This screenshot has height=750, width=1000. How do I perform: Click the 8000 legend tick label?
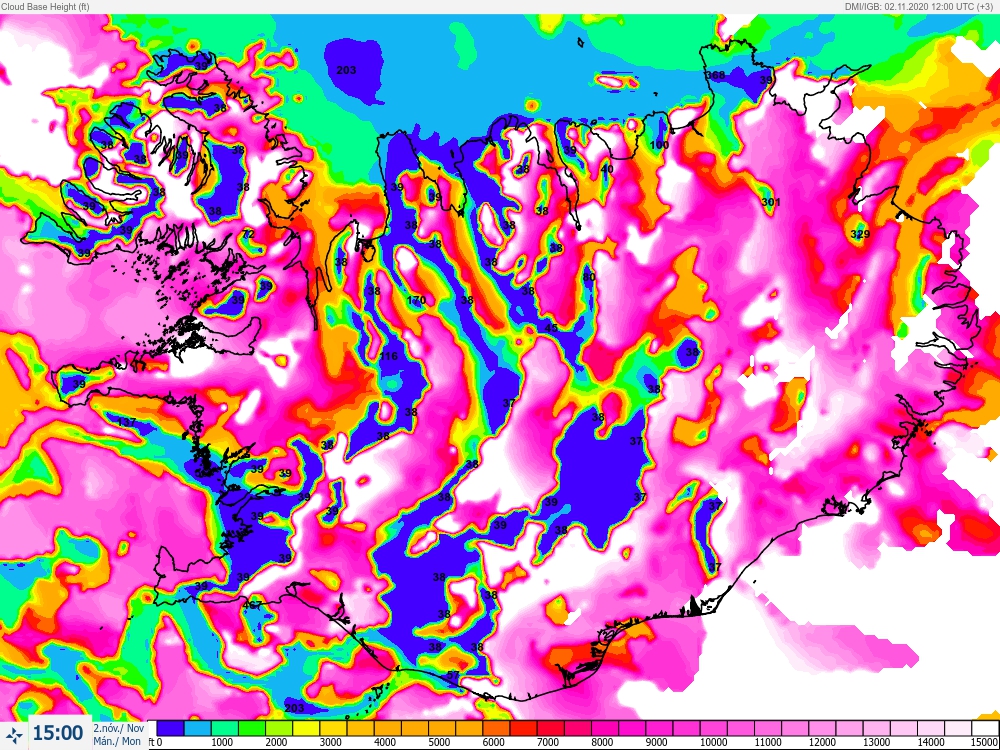[603, 742]
